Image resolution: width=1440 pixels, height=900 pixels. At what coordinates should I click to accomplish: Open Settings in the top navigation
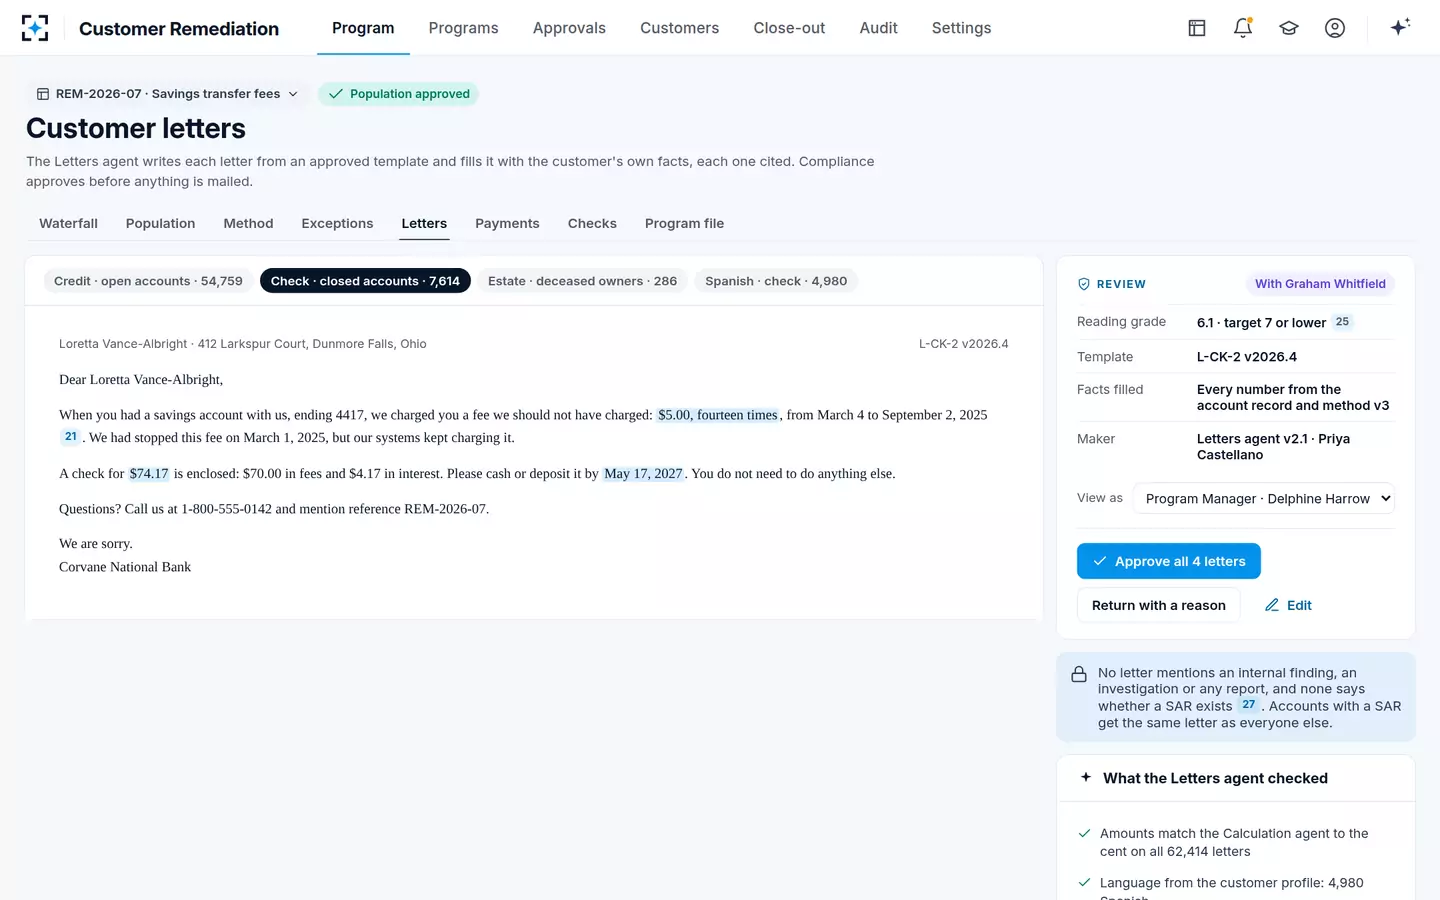click(x=961, y=28)
